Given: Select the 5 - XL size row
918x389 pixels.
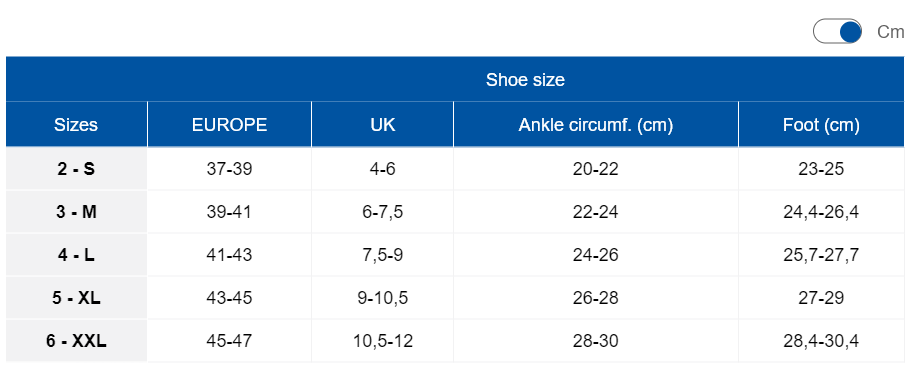Looking at the screenshot, I should pos(455,298).
